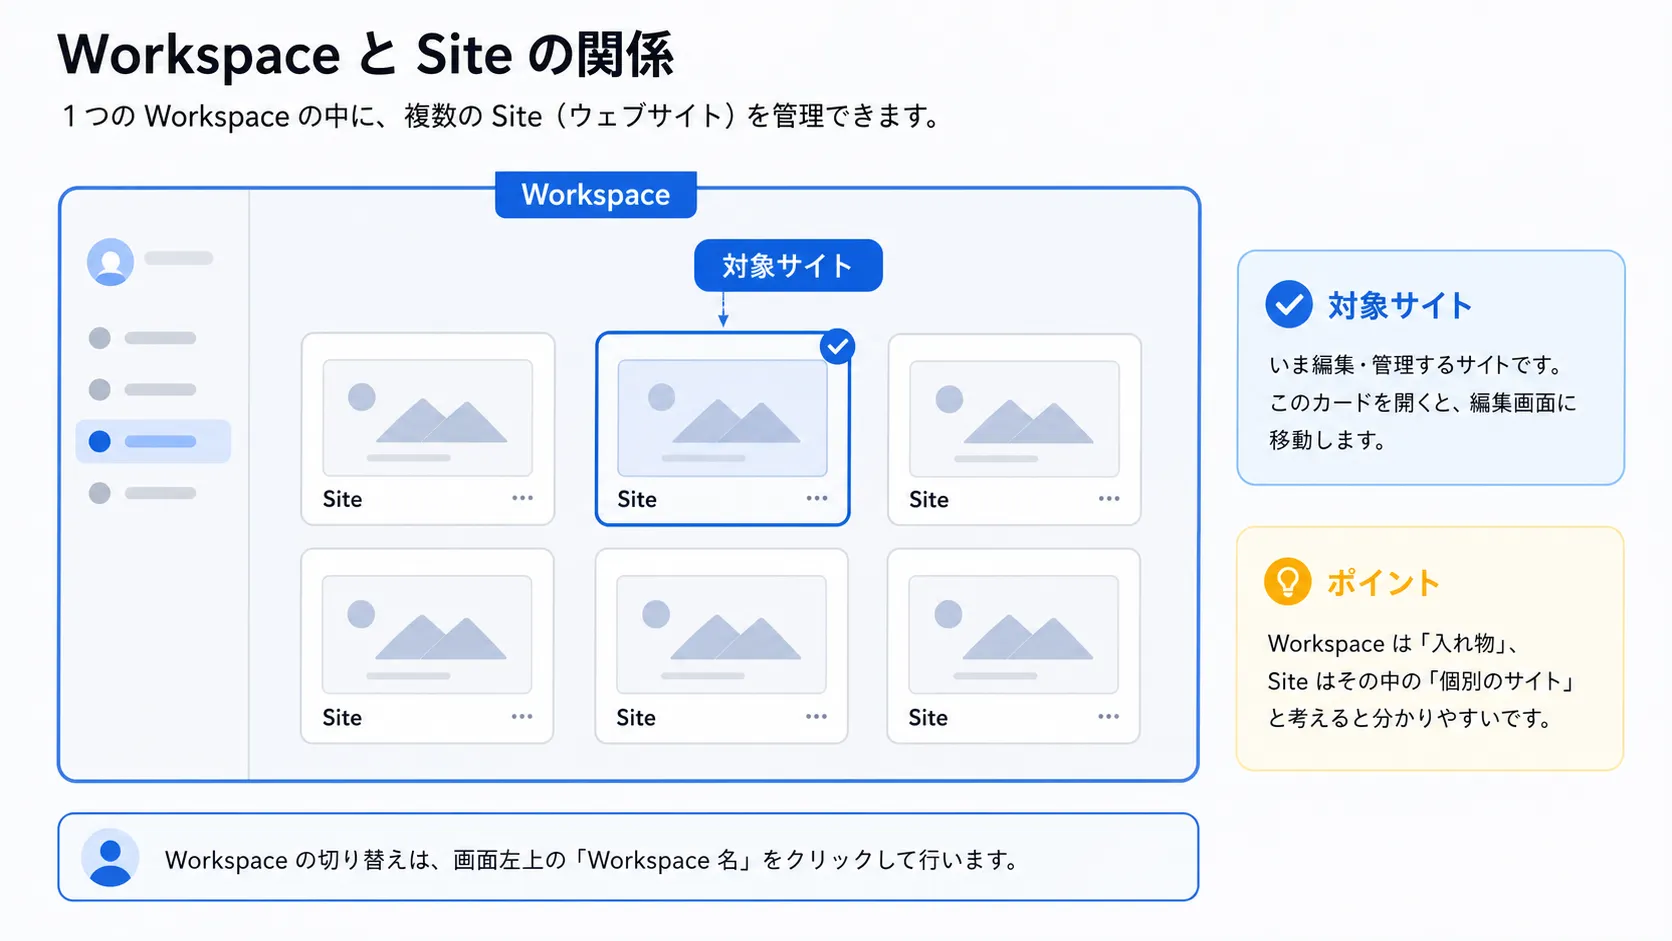Click the note Workspace の切り替えは、画面左上の…
This screenshot has height=941, width=1672.
(592, 860)
